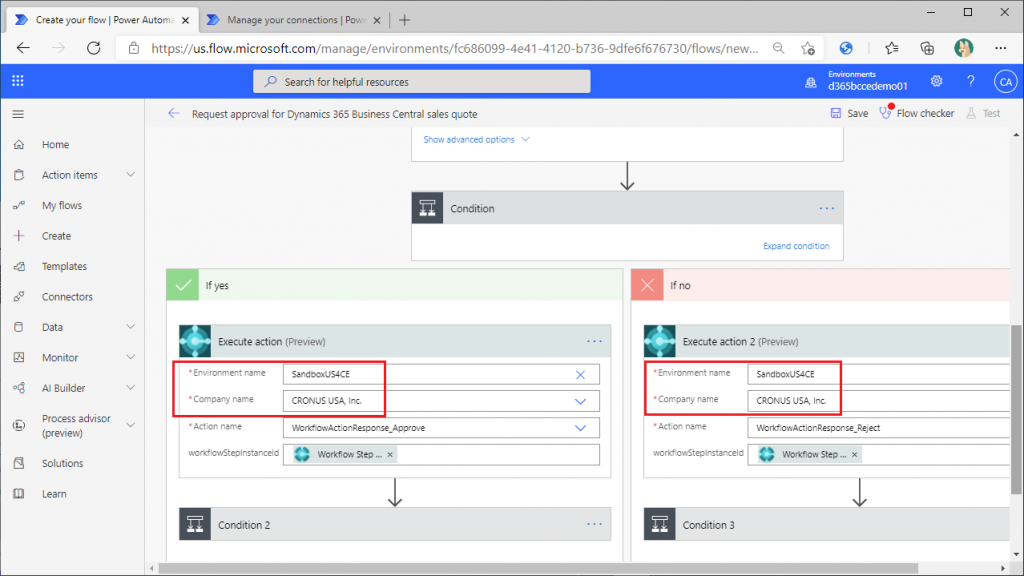1024x576 pixels.
Task: Click the Learn book icon
Action: 19,494
